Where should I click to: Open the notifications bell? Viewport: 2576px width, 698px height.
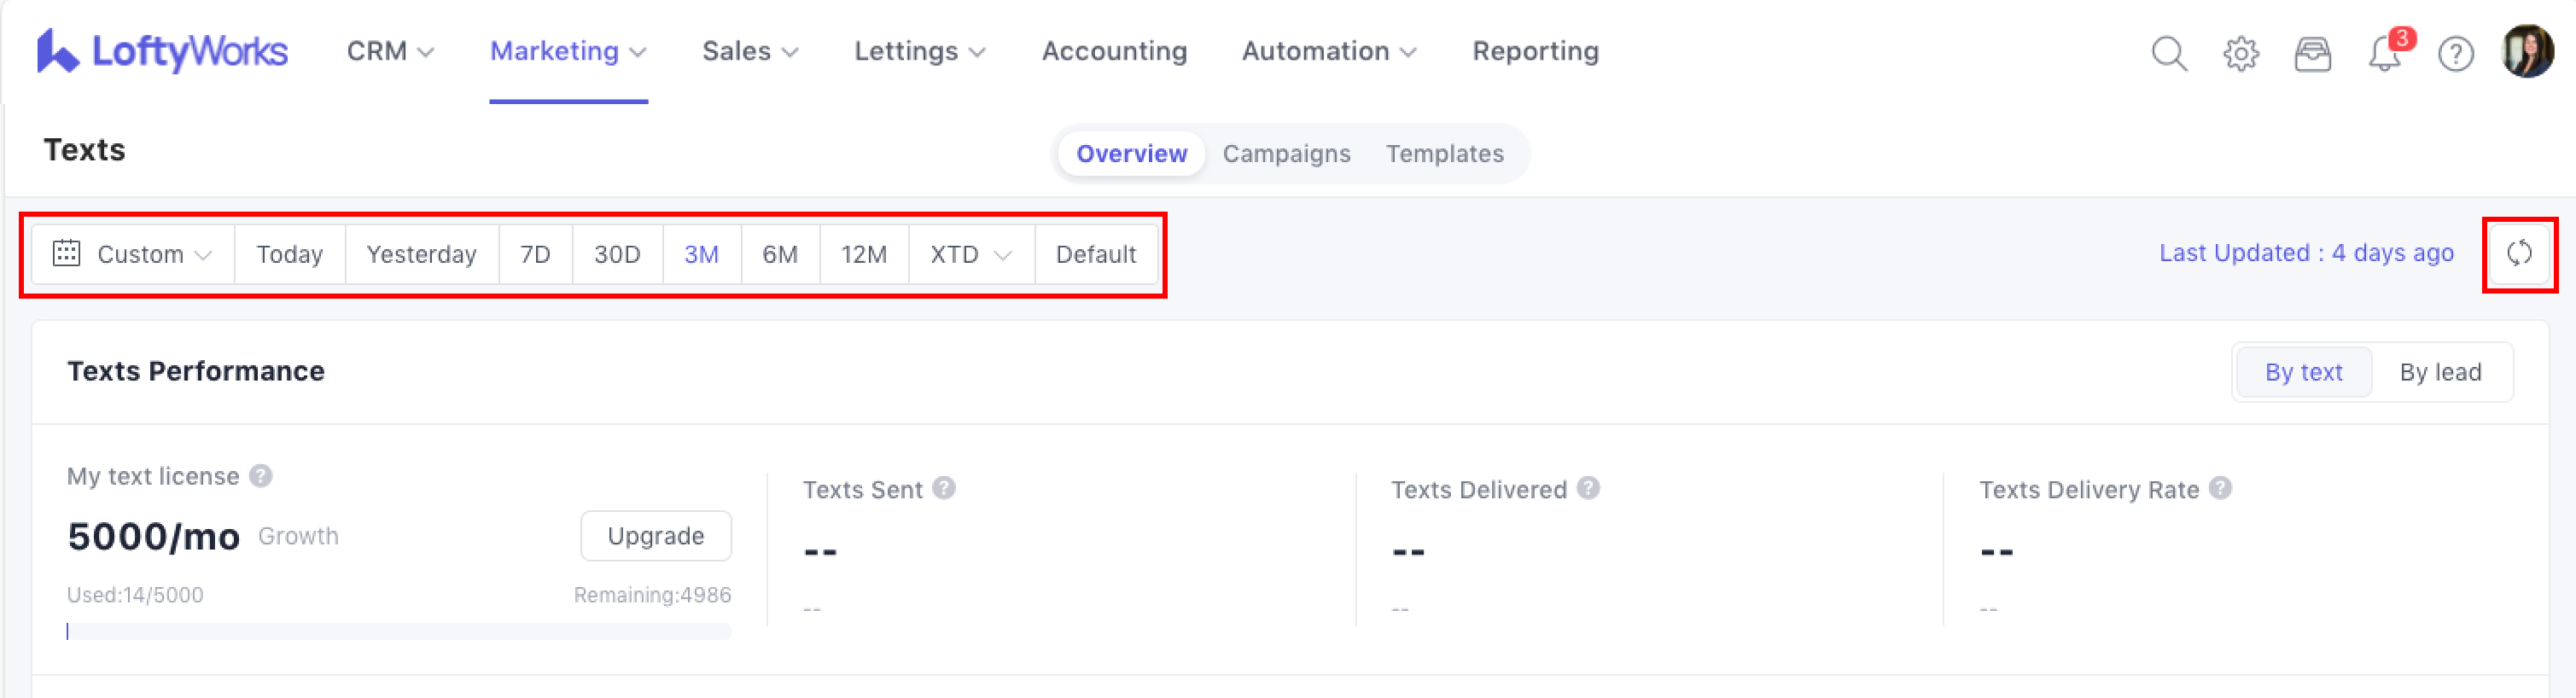(2385, 53)
